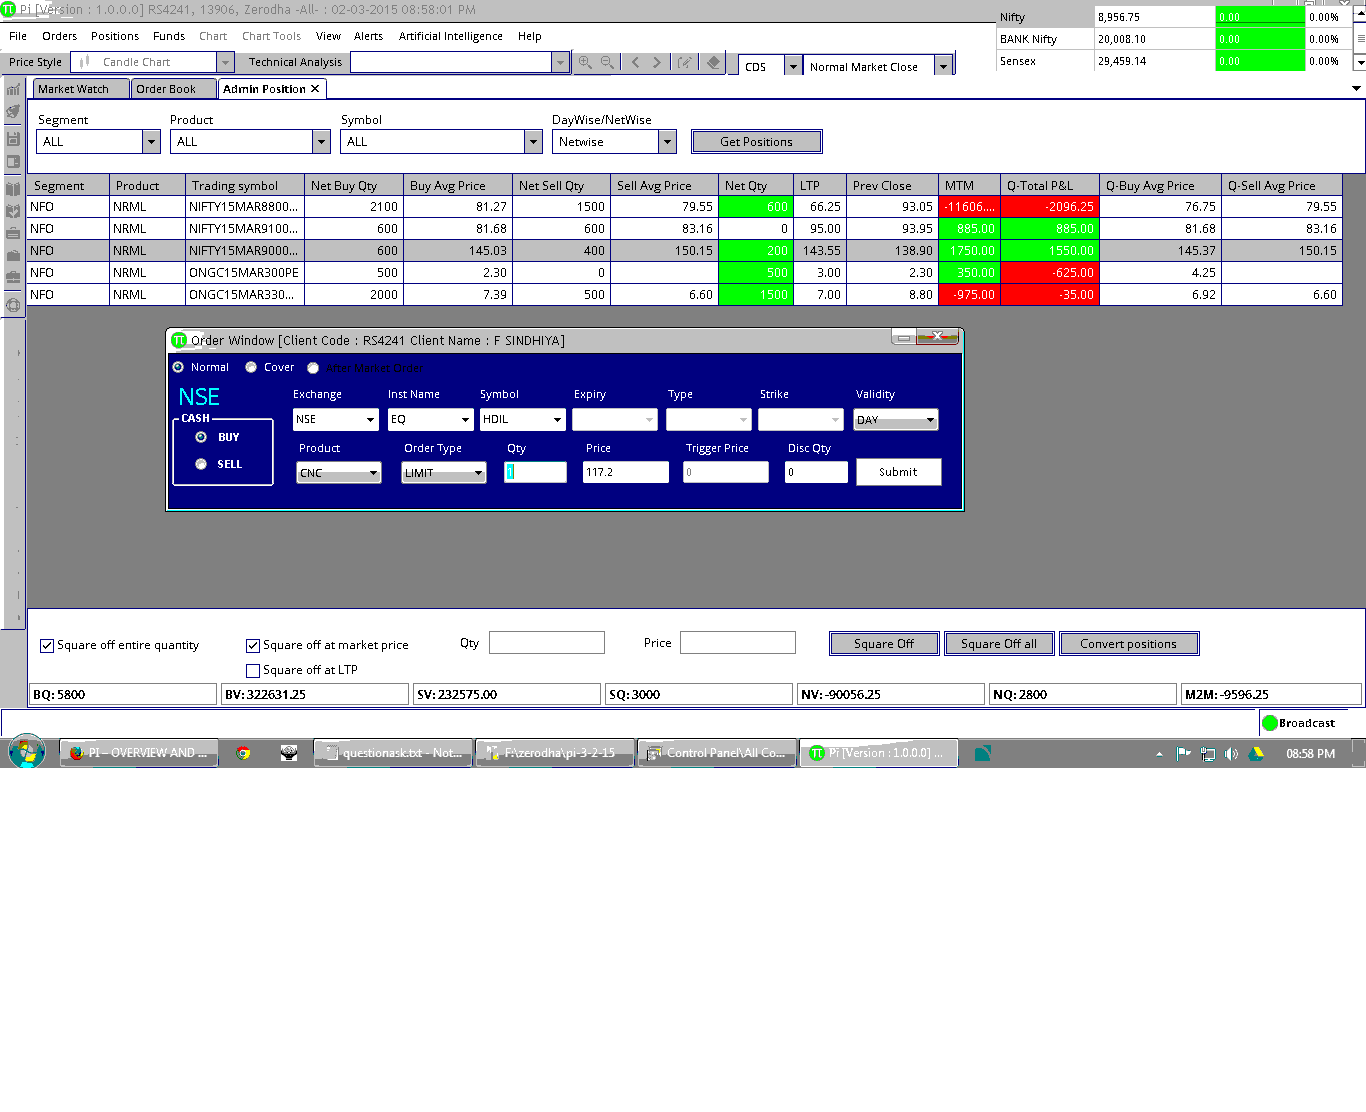Screen dimensions: 1366x1112
Task: Click the Price field in Order Window
Action: click(x=625, y=472)
